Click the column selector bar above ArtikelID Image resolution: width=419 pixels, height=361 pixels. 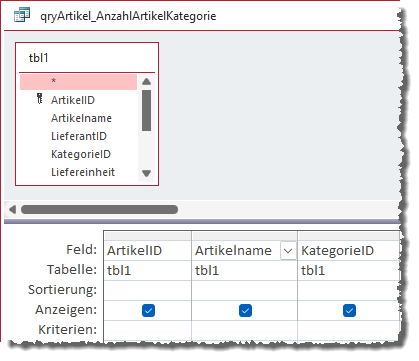point(147,236)
